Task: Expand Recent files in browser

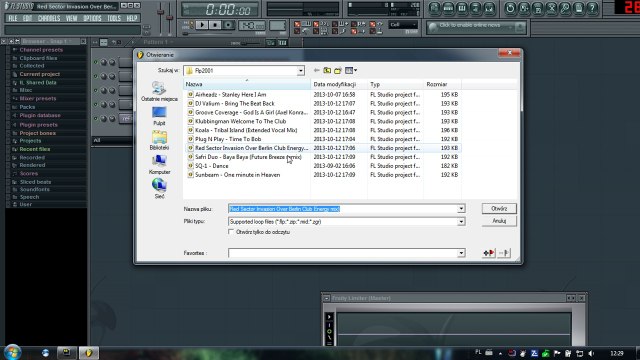Action: [x=35, y=149]
